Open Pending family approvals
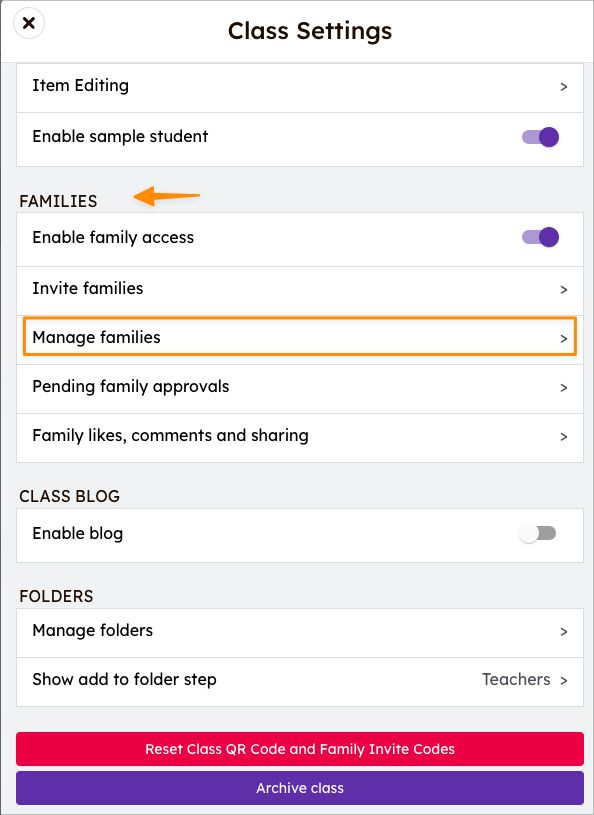594x815 pixels. pos(300,389)
